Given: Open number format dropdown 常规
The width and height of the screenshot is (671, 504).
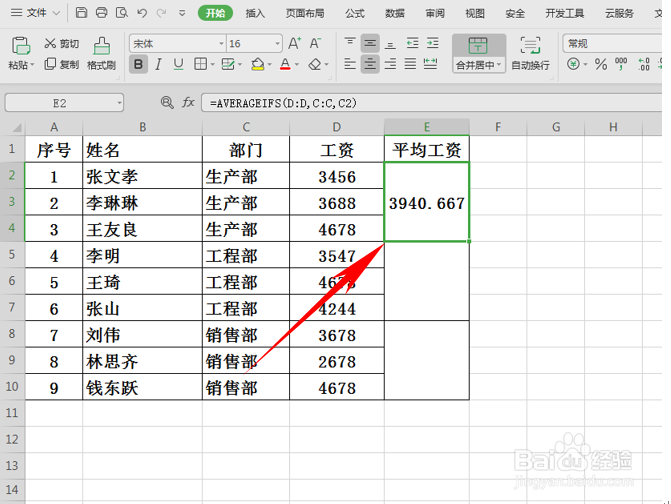Looking at the screenshot, I should point(613,43).
